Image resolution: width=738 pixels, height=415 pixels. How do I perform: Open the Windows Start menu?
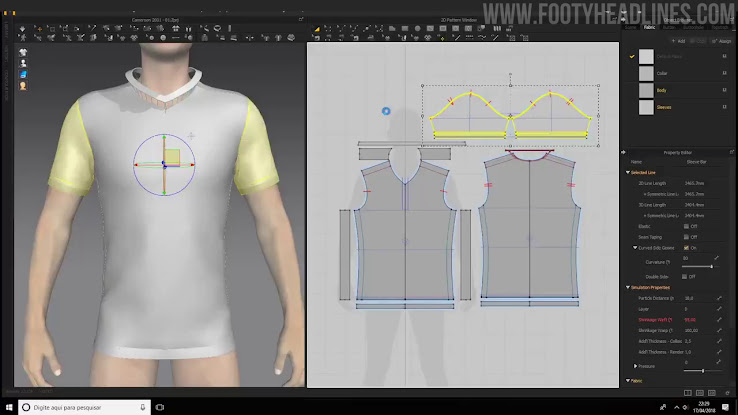(x=8, y=407)
